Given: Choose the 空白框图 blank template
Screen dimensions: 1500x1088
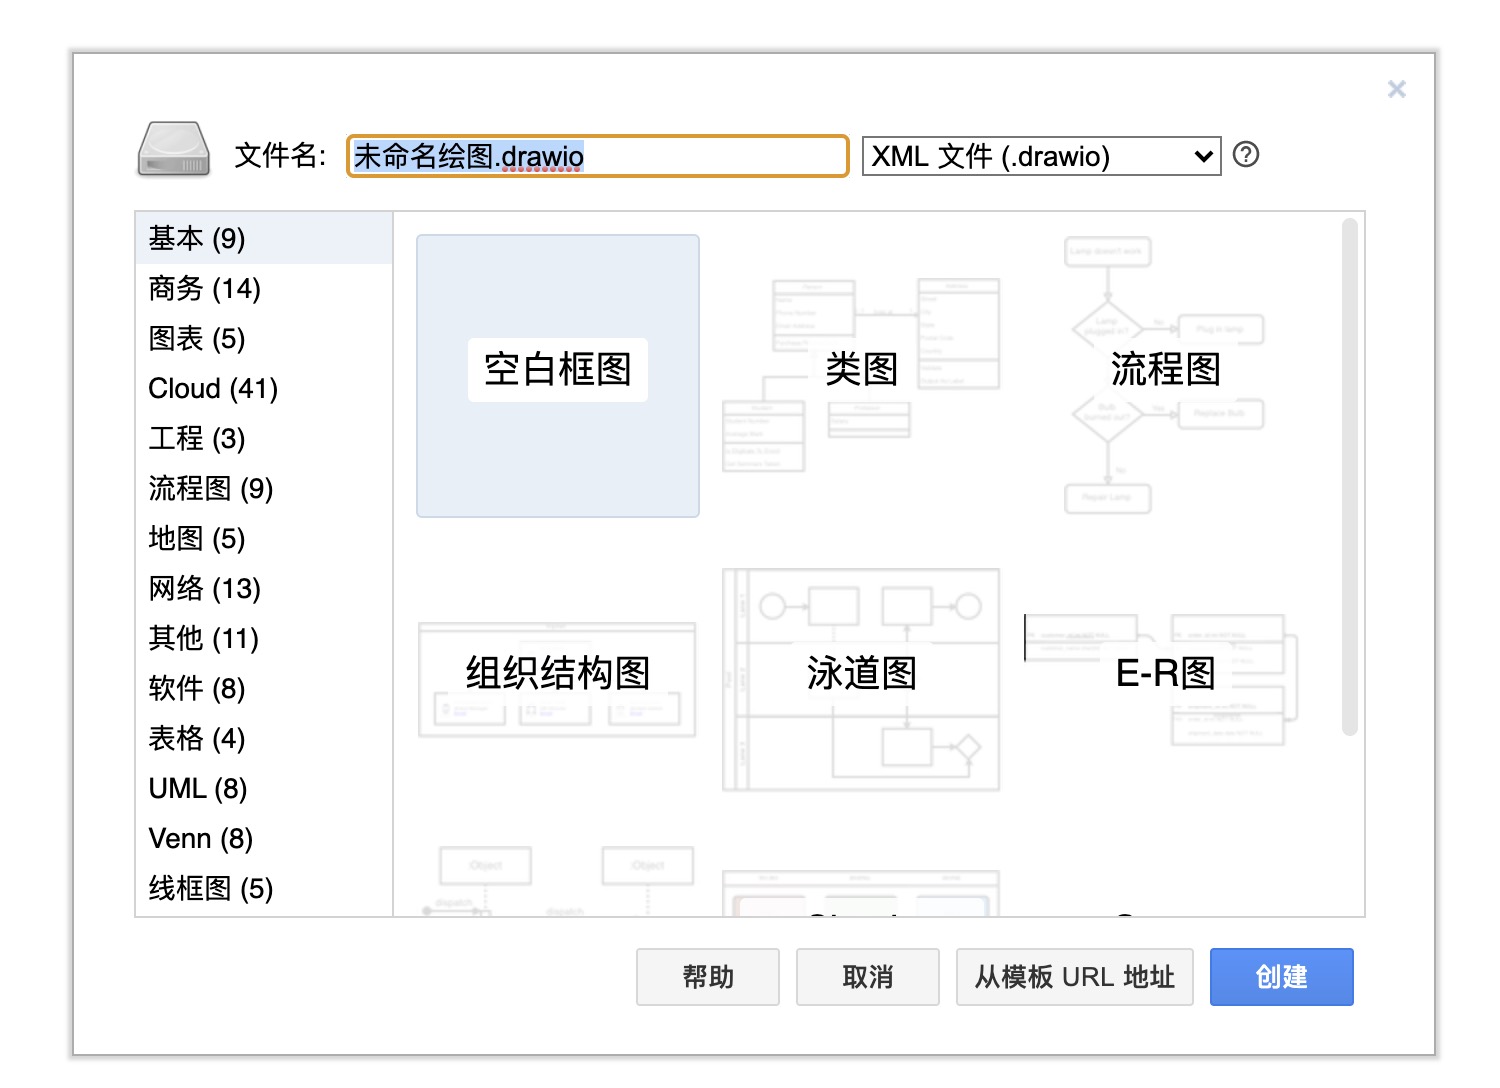Looking at the screenshot, I should point(558,376).
